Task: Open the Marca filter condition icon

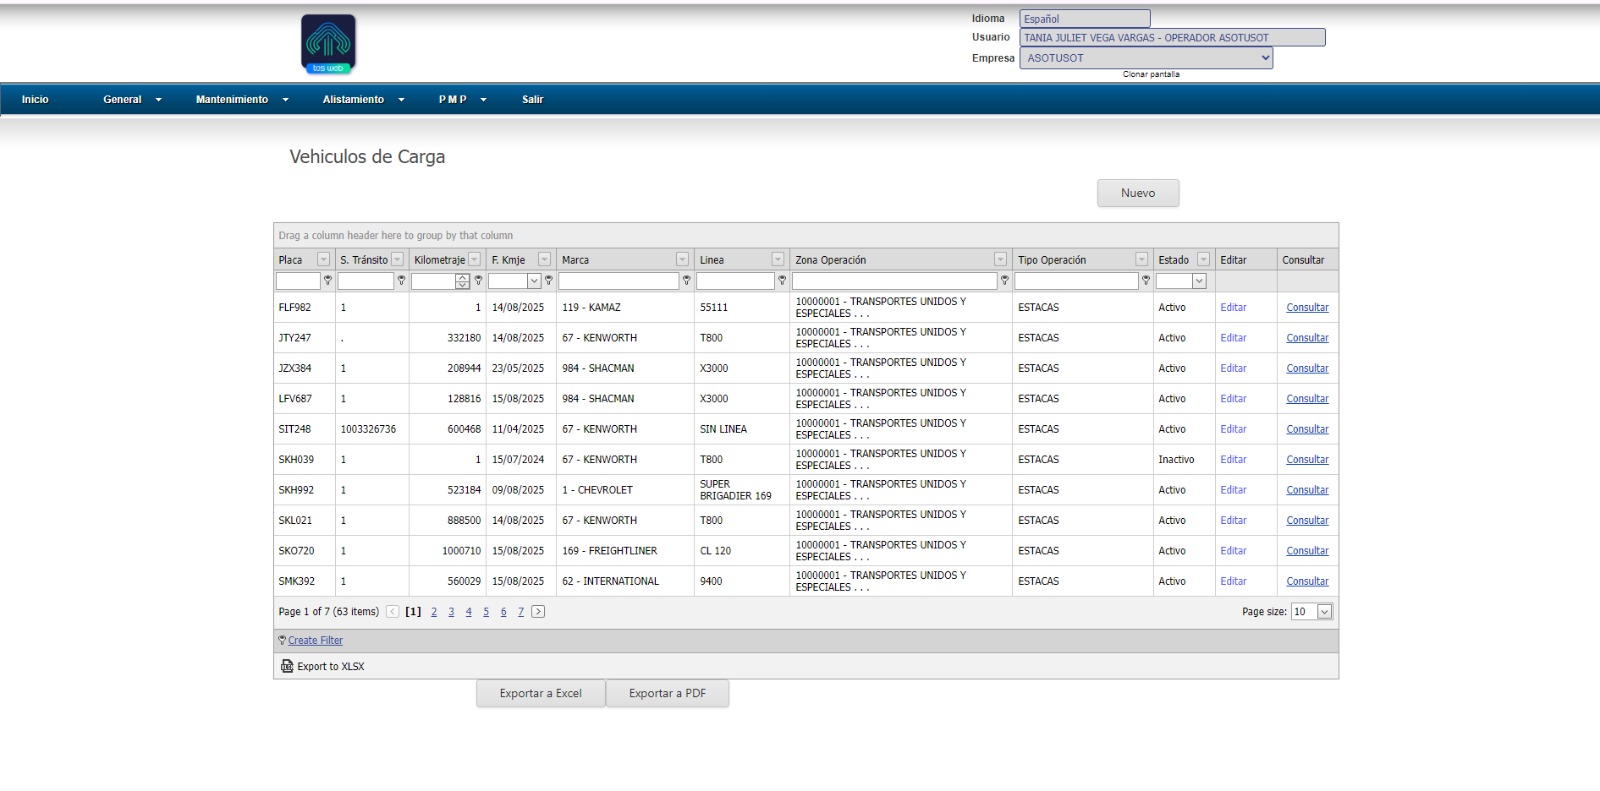Action: [x=686, y=281]
